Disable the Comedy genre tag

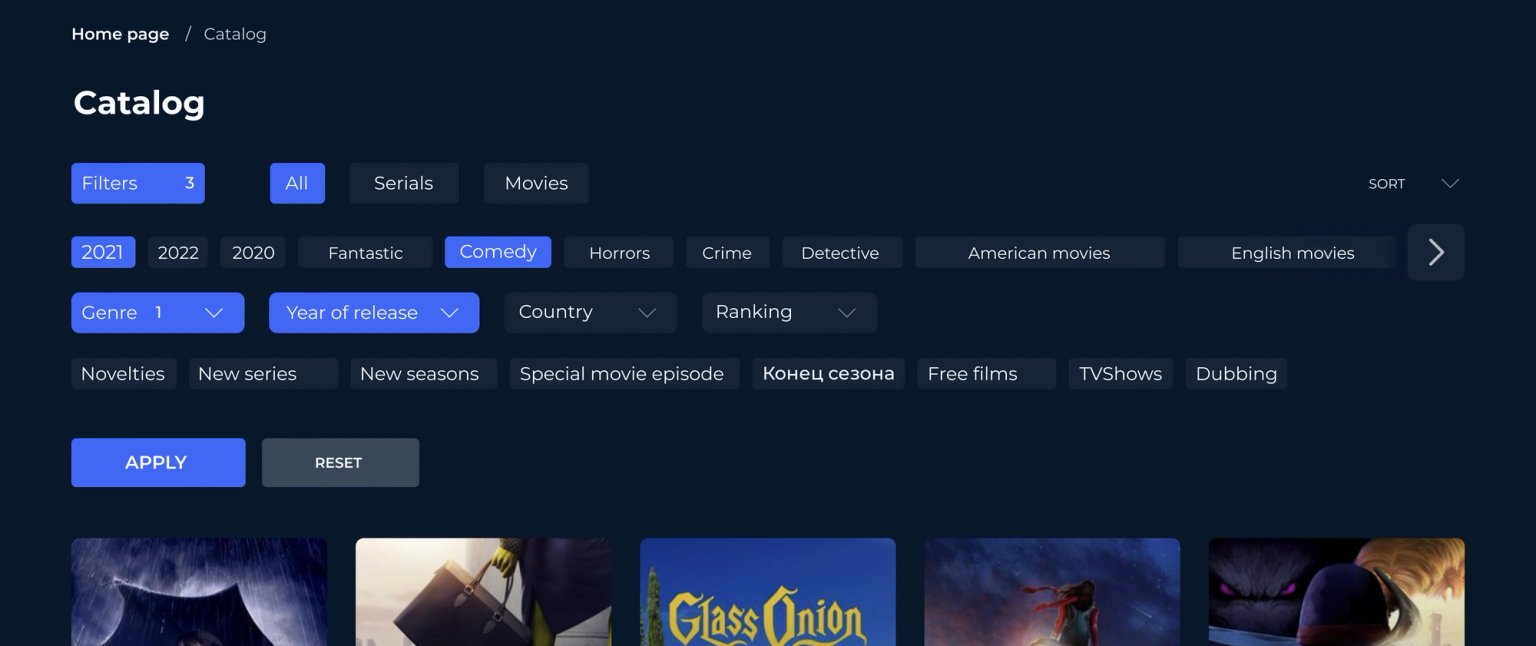click(x=498, y=252)
